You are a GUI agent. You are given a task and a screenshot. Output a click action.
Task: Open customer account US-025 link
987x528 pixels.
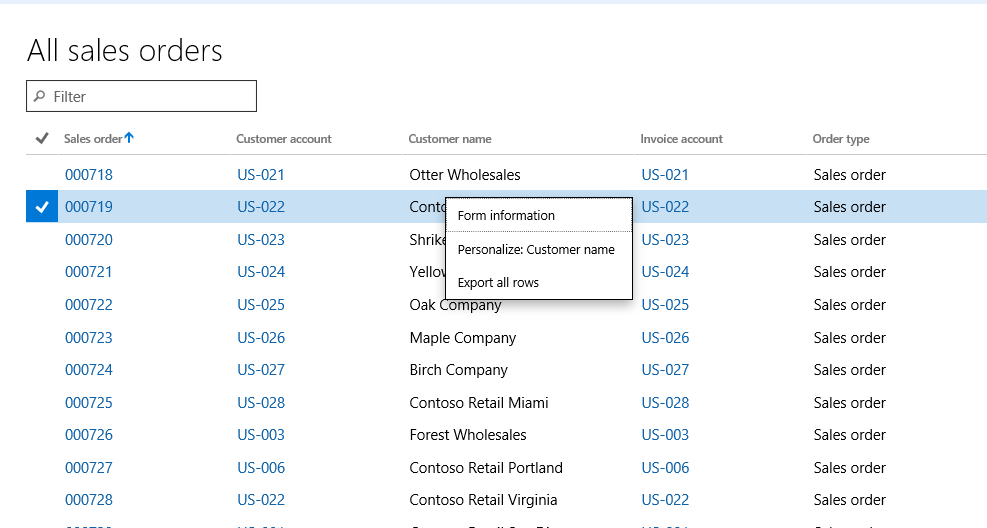[261, 305]
